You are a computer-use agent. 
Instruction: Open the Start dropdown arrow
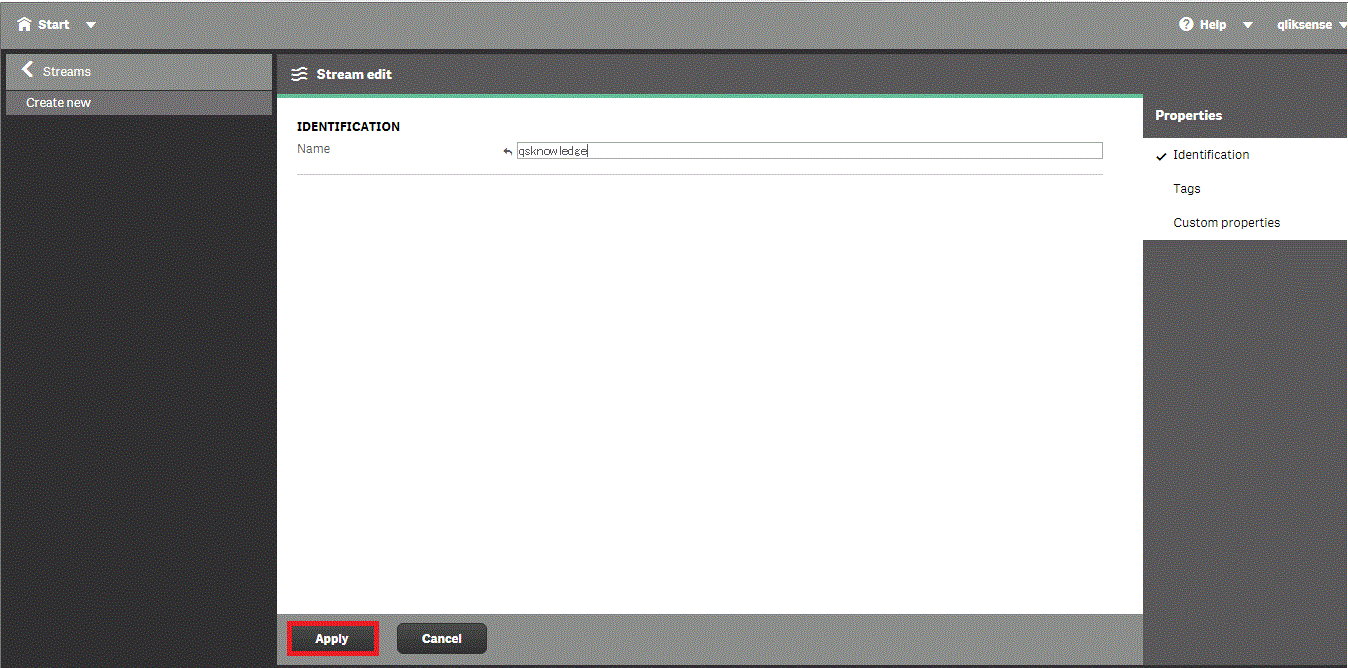[91, 25]
